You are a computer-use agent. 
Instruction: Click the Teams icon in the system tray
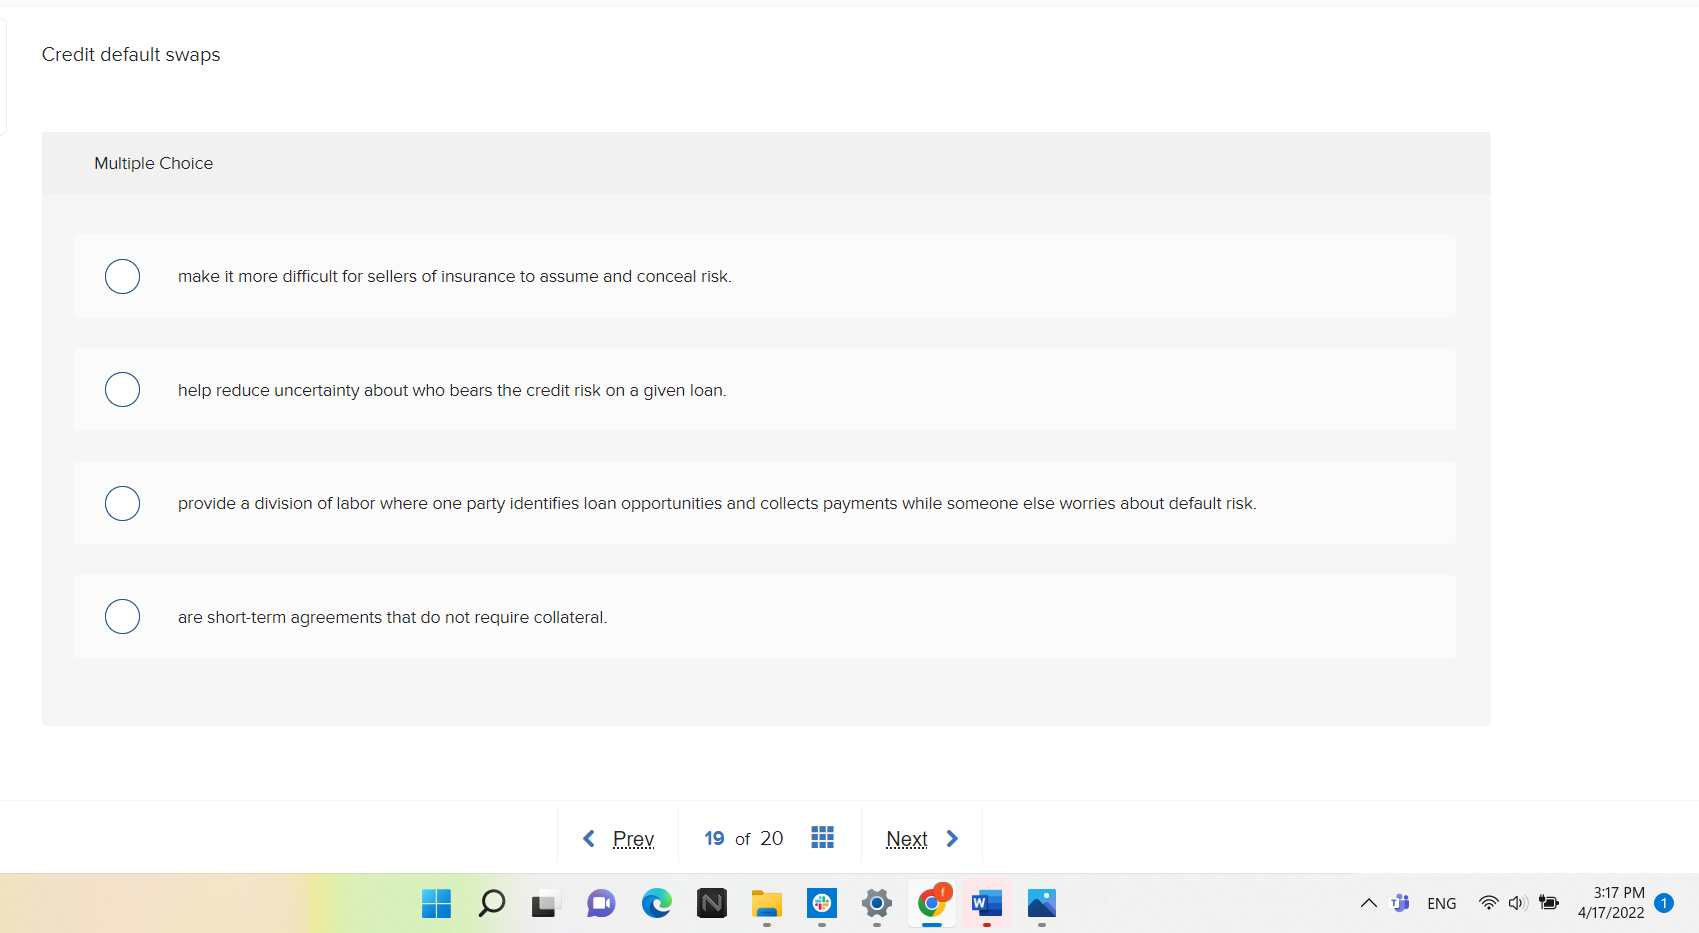click(1400, 903)
